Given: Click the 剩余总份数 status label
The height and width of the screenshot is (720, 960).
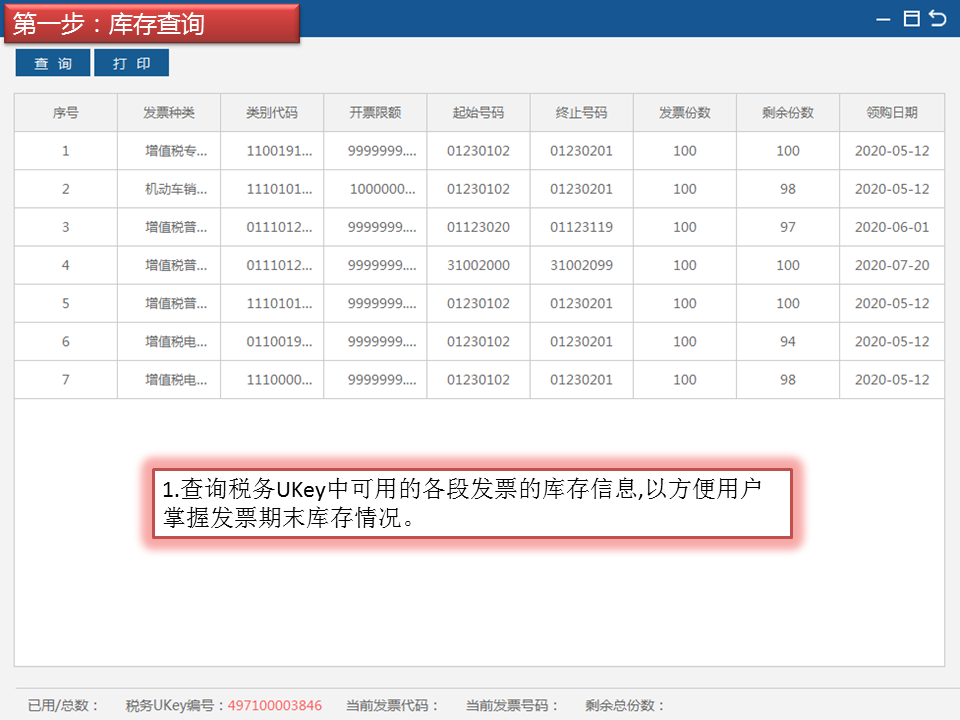Looking at the screenshot, I should coord(624,705).
